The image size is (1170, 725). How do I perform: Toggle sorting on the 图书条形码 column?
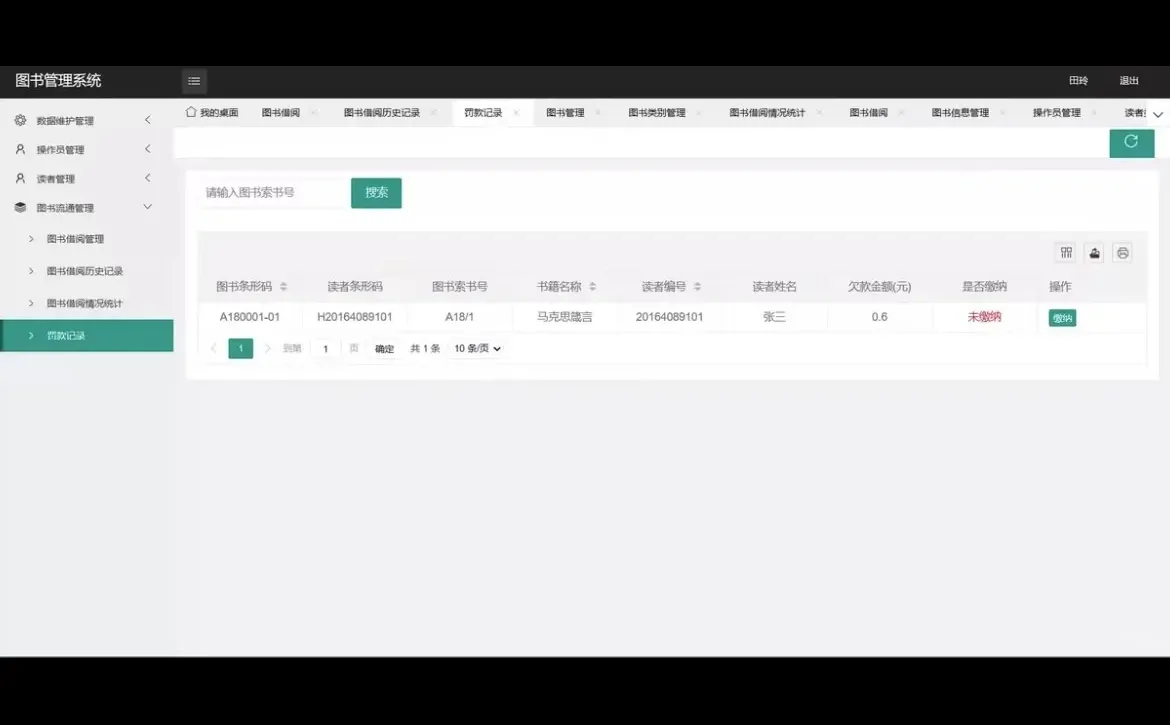(x=283, y=285)
